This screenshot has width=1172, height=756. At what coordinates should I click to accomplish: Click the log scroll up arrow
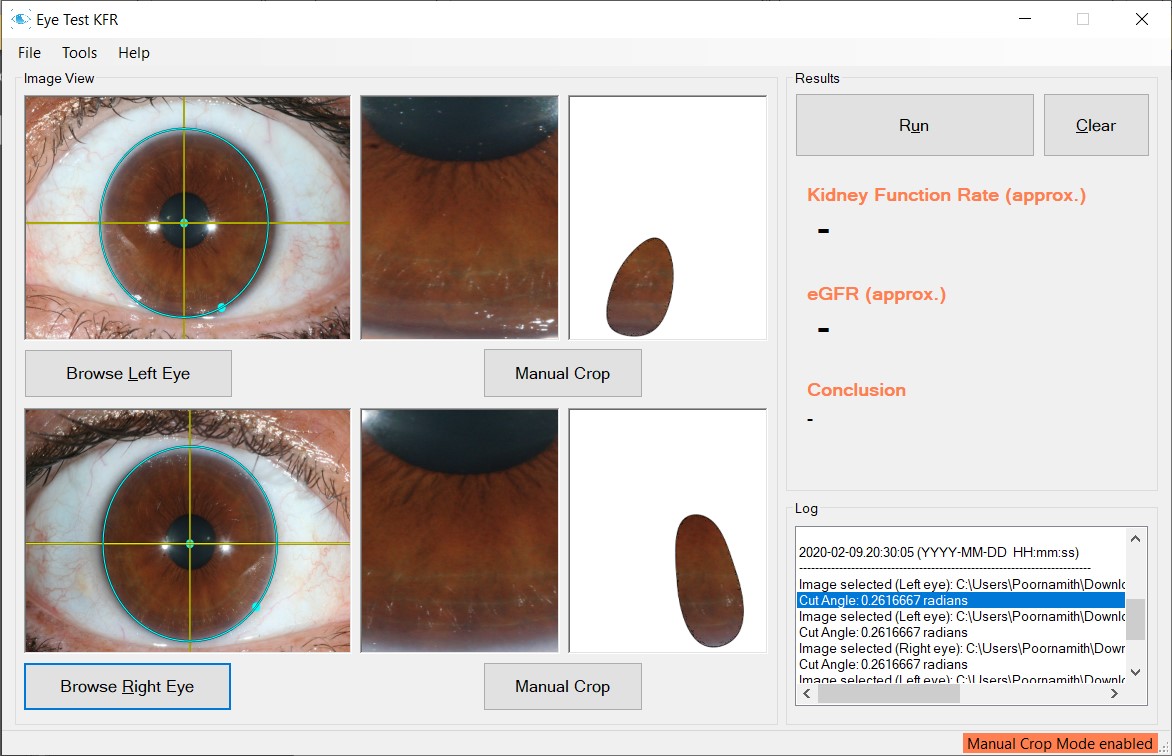(x=1135, y=538)
